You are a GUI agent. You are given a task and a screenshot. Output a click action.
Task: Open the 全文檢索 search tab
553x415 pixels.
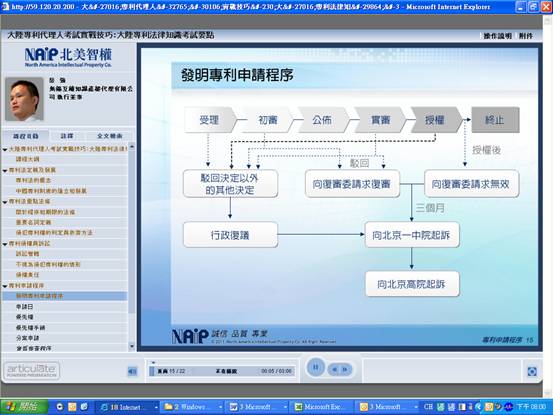click(109, 136)
